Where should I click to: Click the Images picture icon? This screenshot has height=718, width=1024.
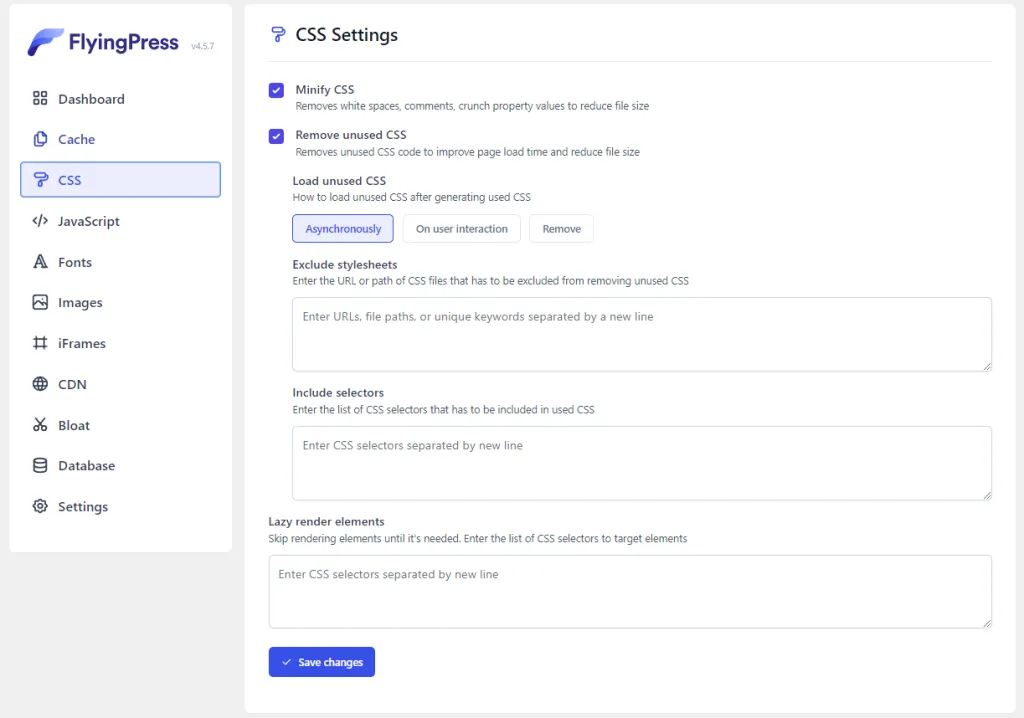point(40,302)
